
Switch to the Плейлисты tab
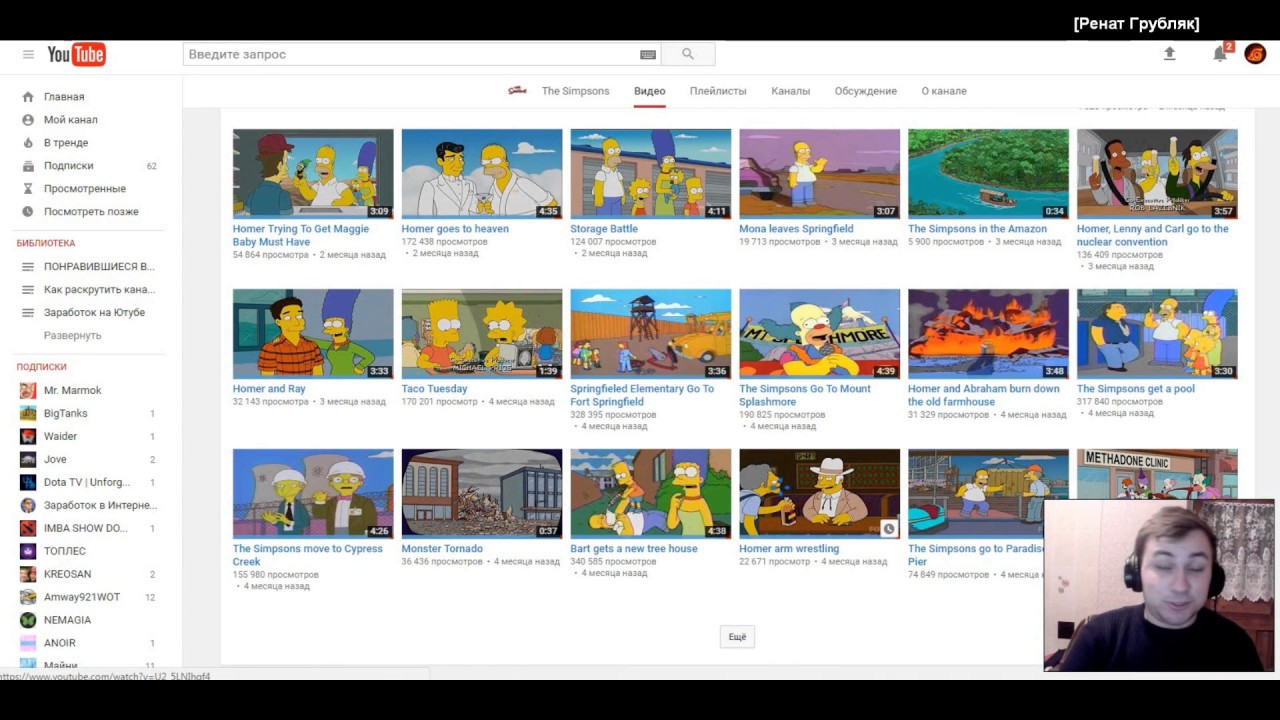tap(718, 91)
